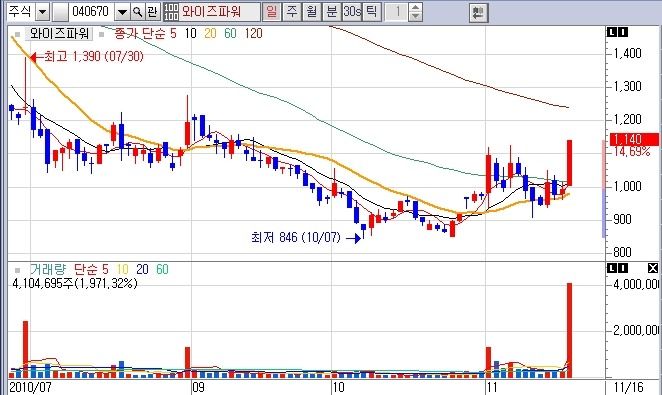Click the L icon on the volume pane
This screenshot has height=395, width=662.
612,268
